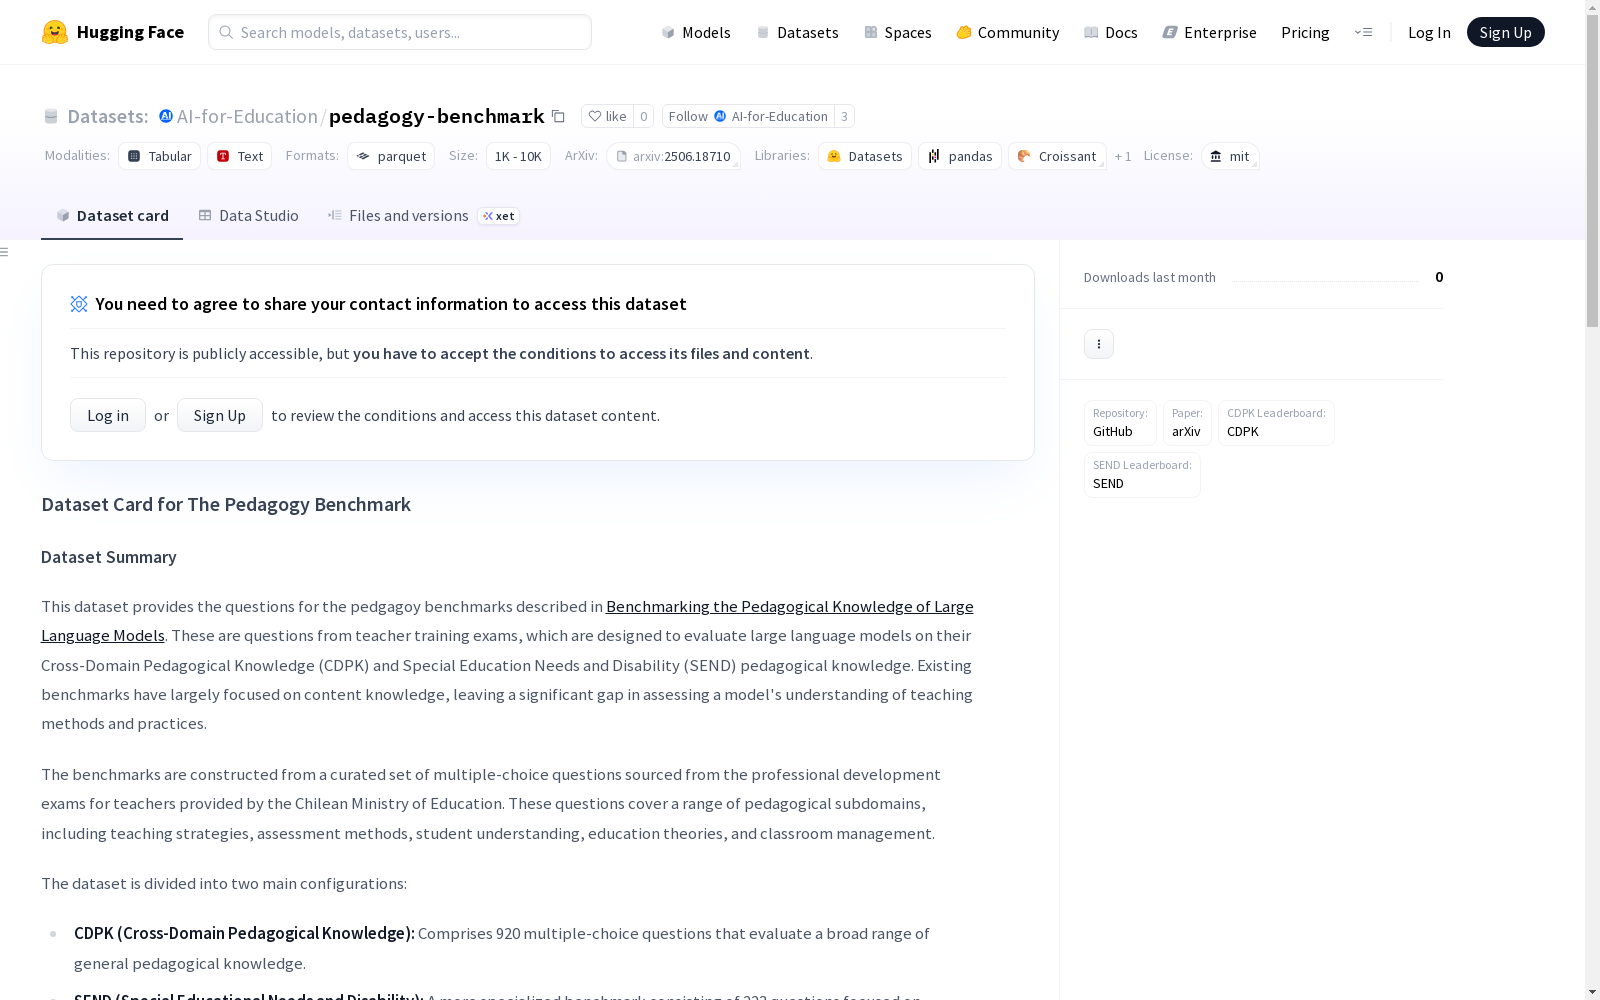Follow the AI-for-Education organization
This screenshot has height=1000, width=1600.
(748, 116)
